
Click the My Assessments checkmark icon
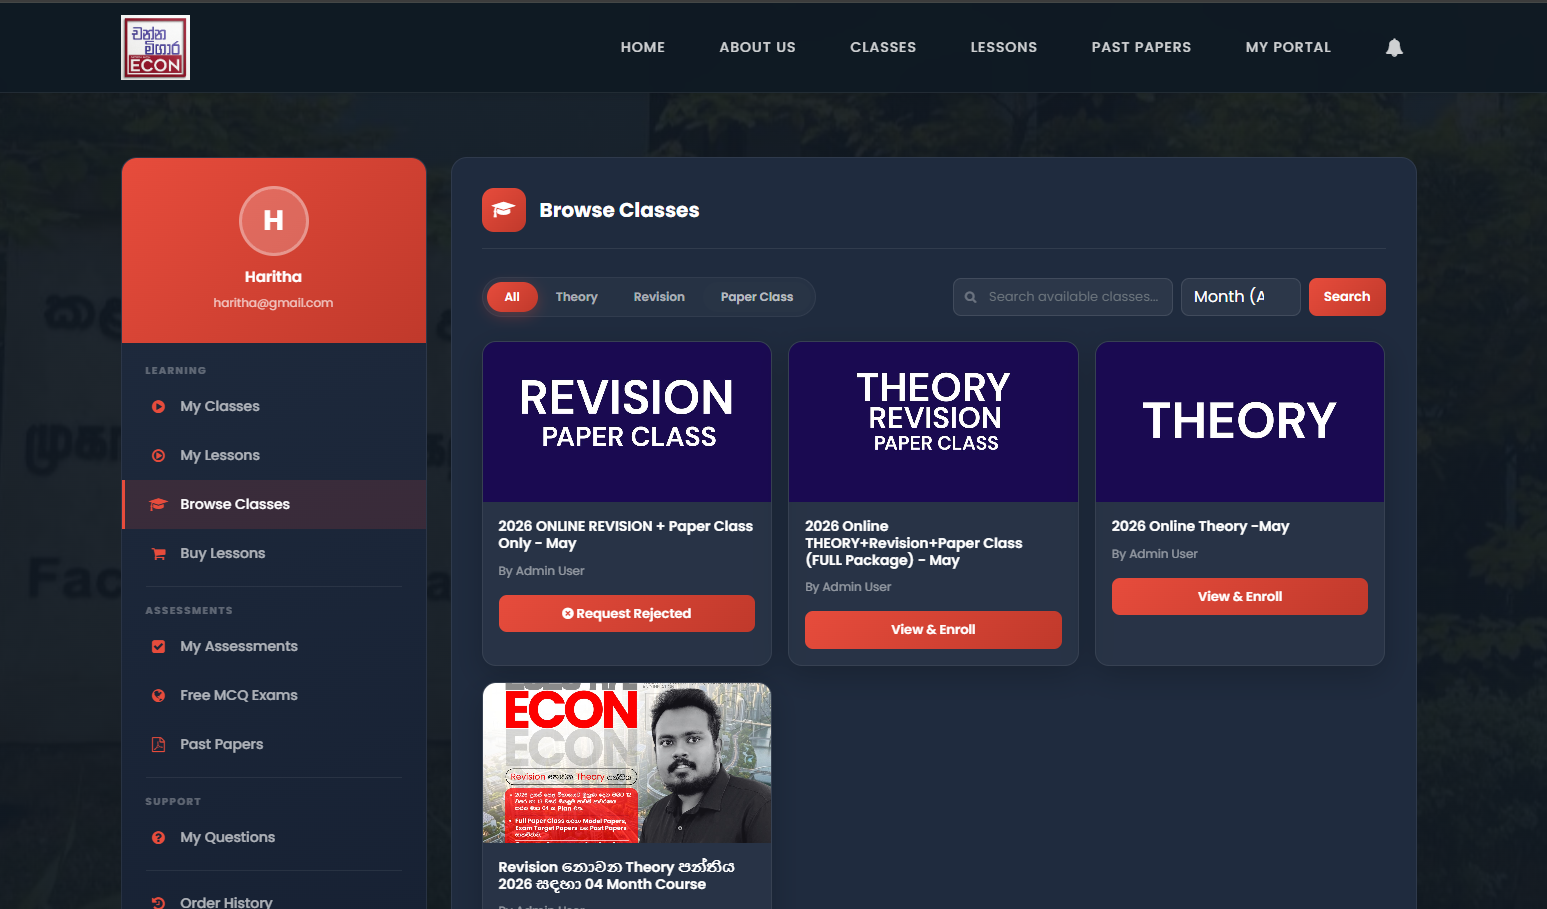(x=158, y=647)
